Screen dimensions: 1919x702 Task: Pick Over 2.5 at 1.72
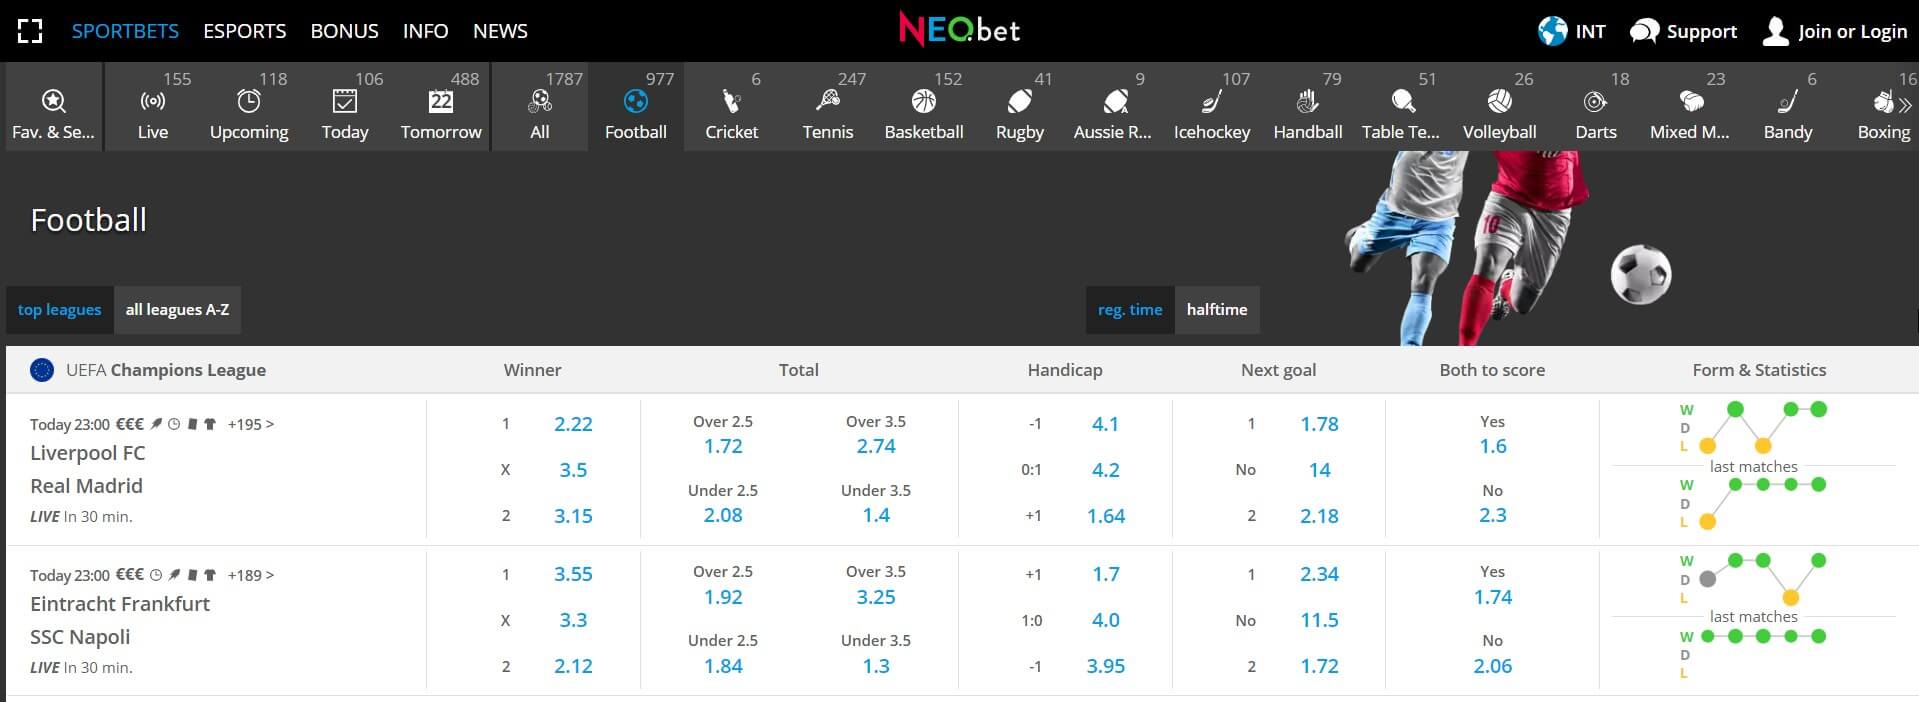[x=723, y=446]
